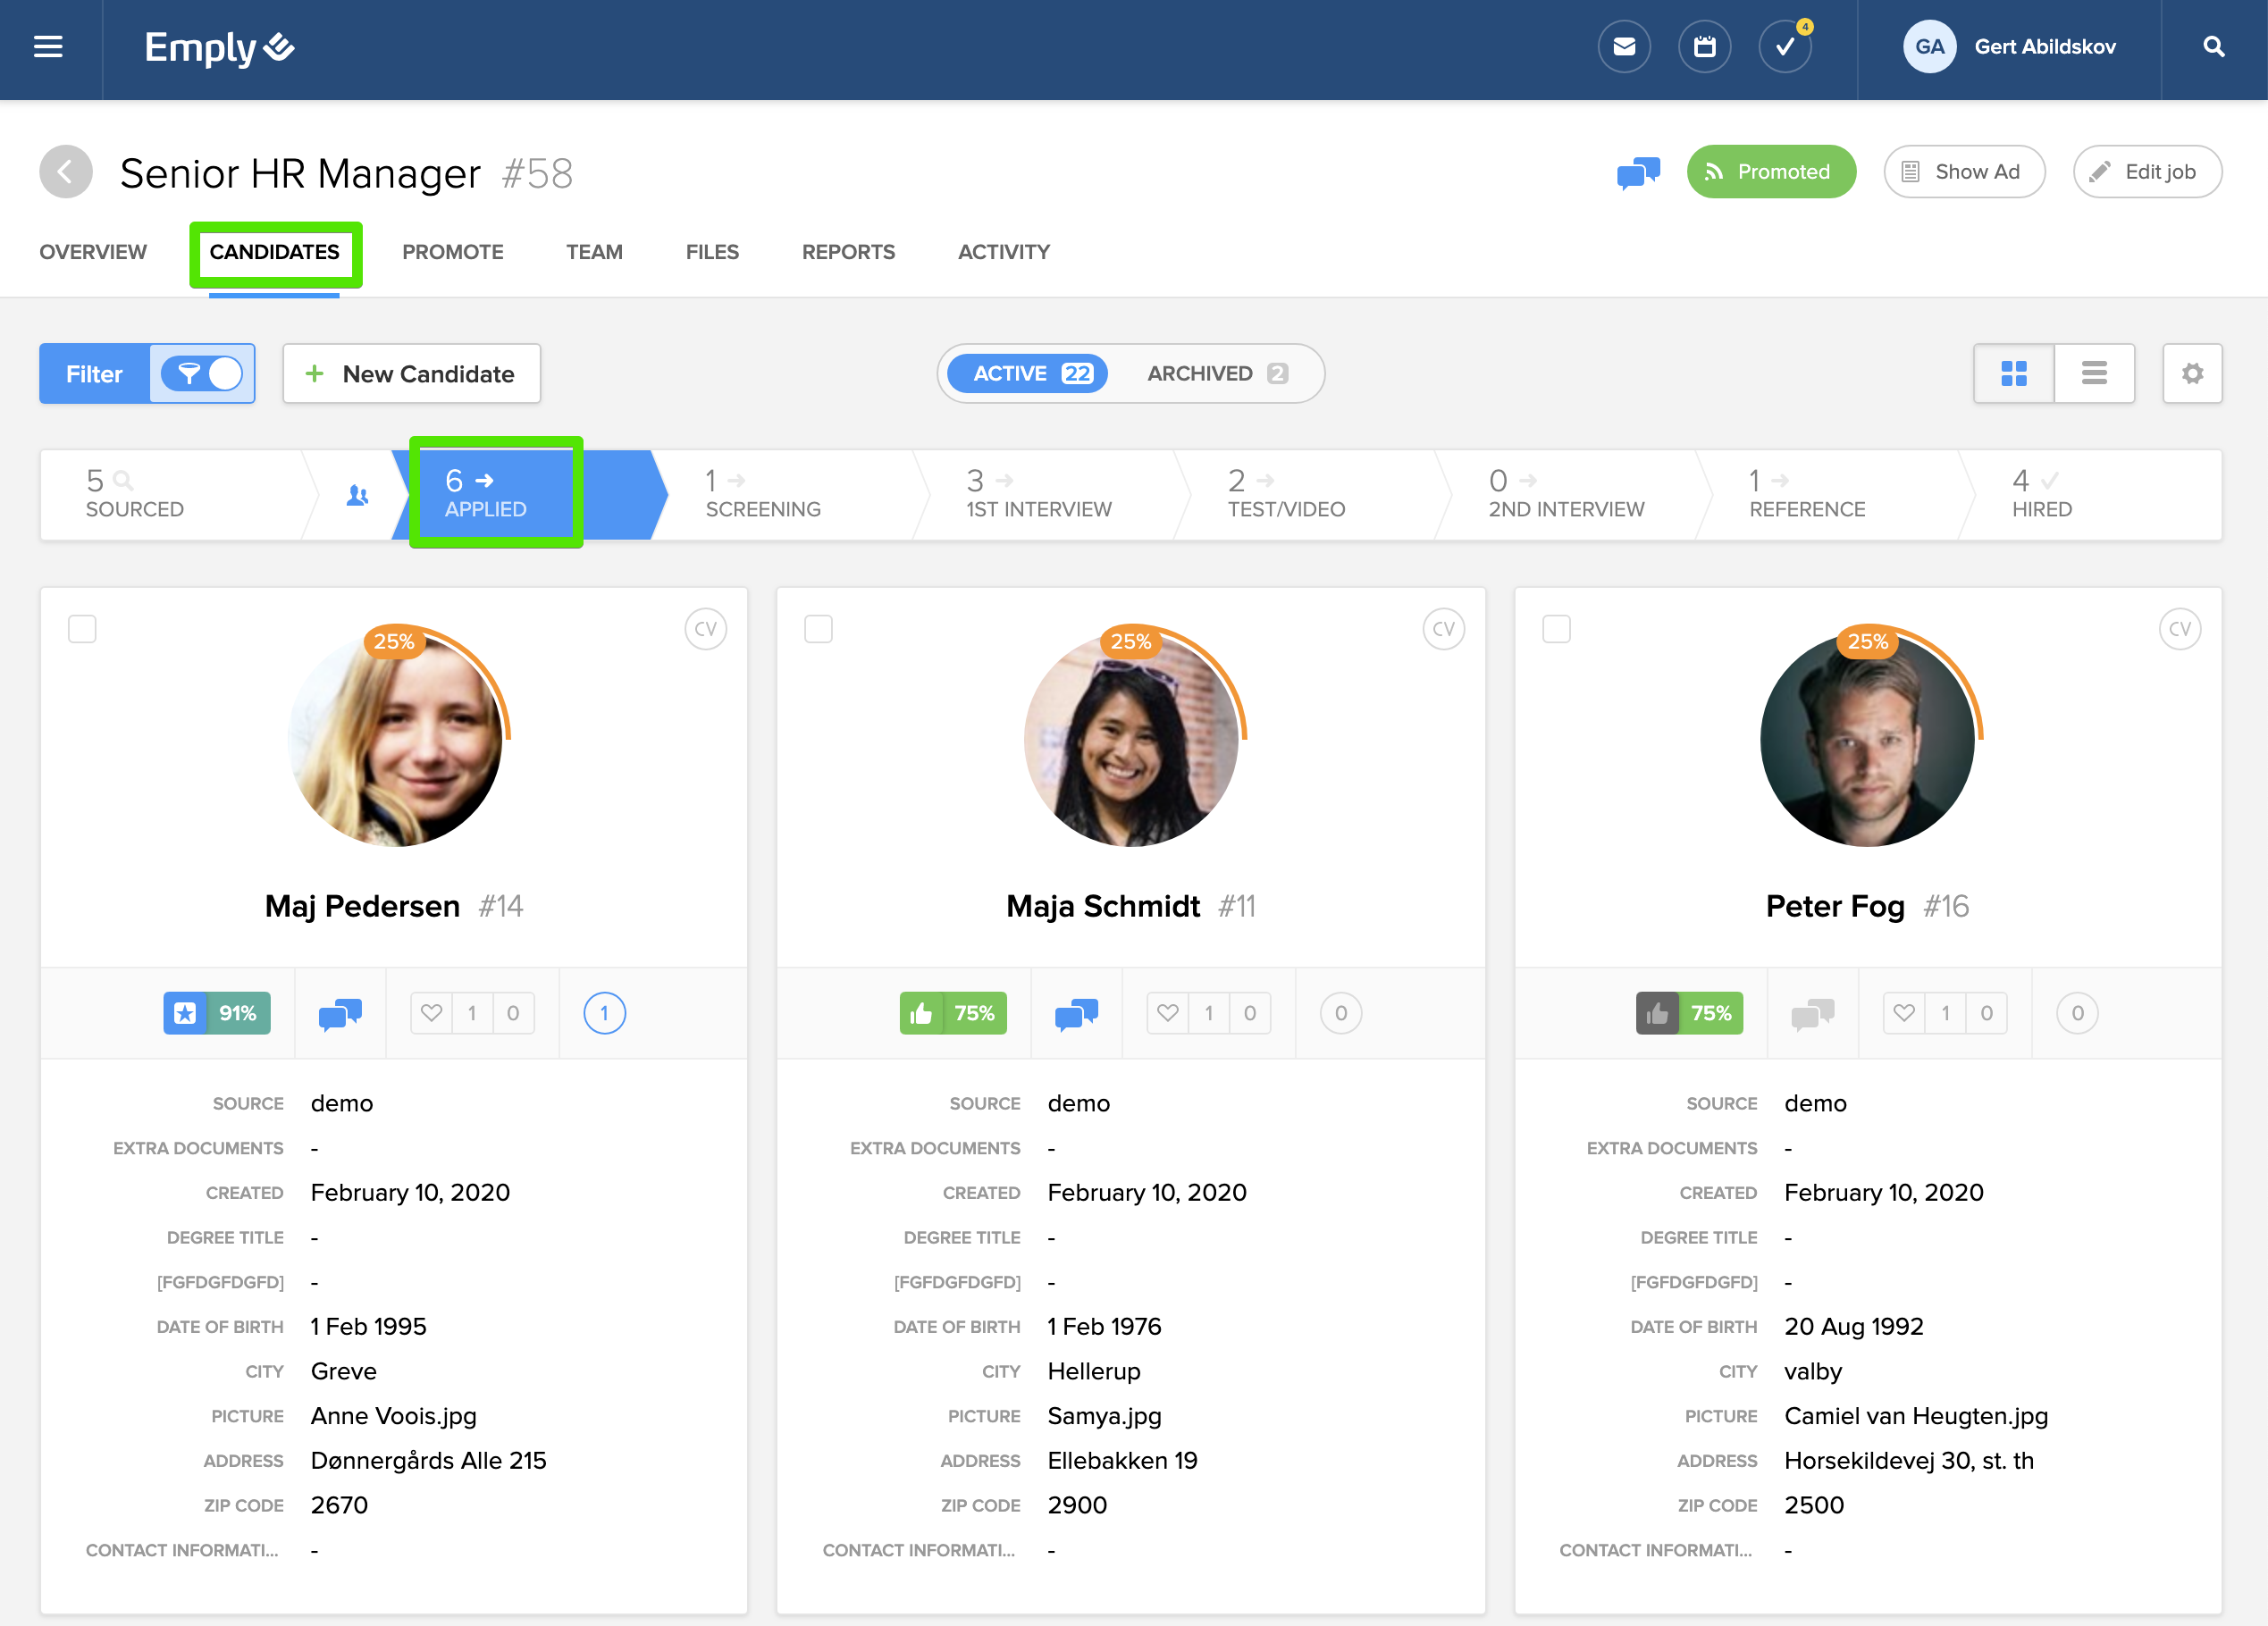Open the tasks checkmark icon
The width and height of the screenshot is (2268, 1626).
pos(1784,47)
